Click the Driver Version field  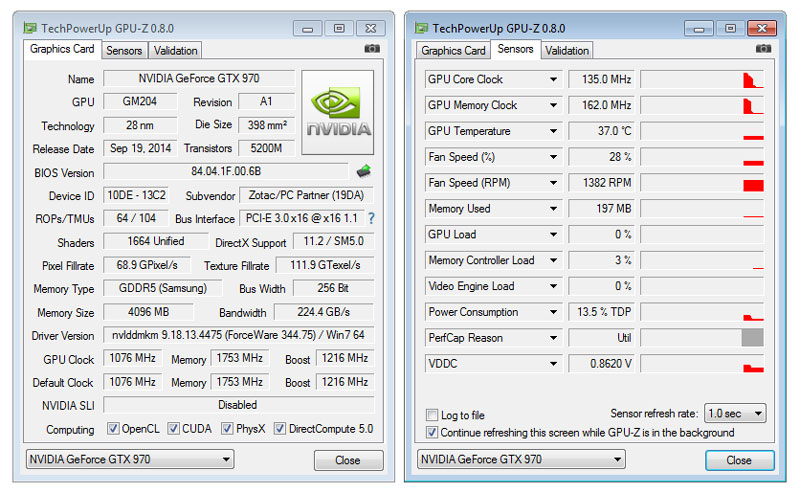click(238, 335)
